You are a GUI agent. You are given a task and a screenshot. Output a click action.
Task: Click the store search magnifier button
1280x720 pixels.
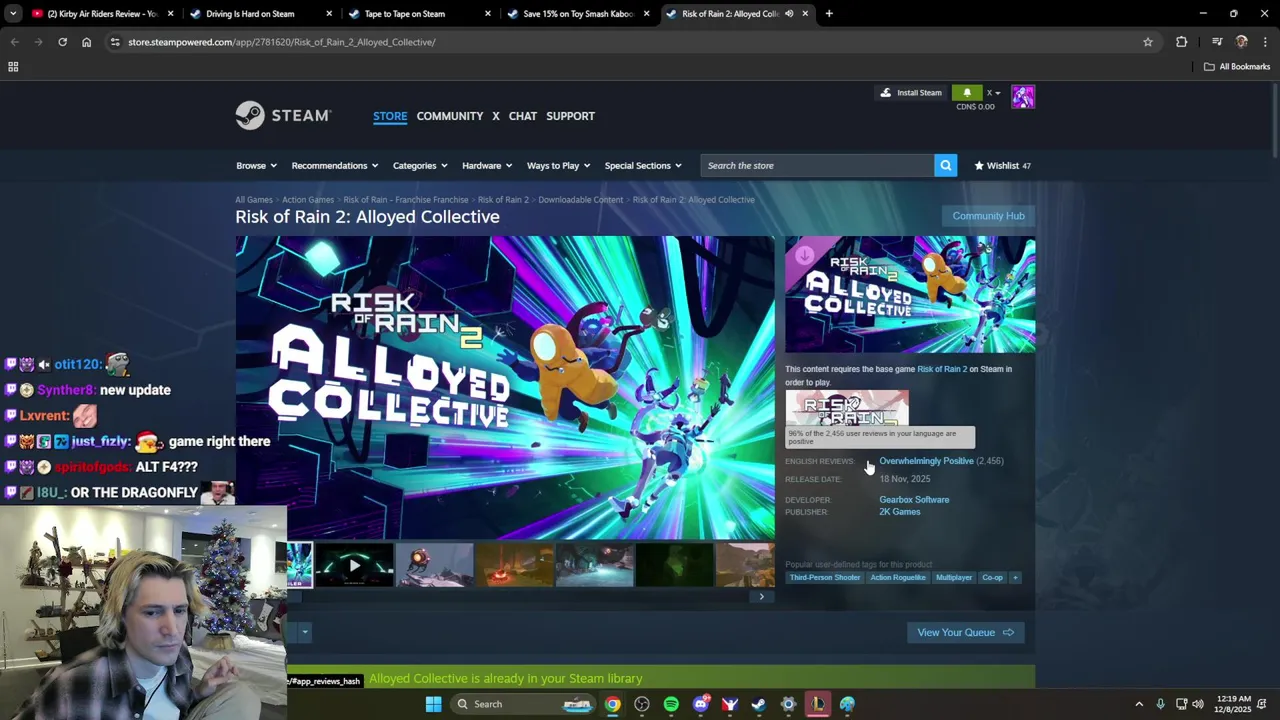(x=945, y=166)
